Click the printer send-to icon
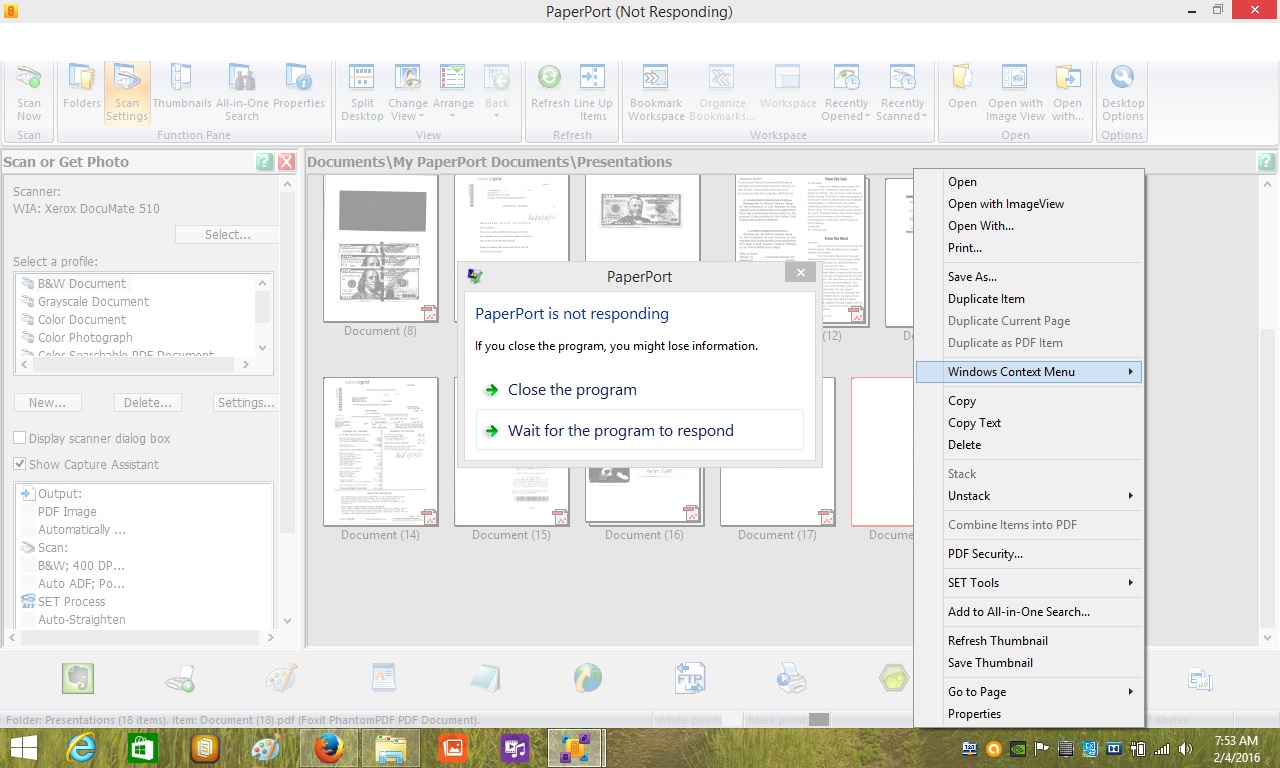 click(x=792, y=678)
